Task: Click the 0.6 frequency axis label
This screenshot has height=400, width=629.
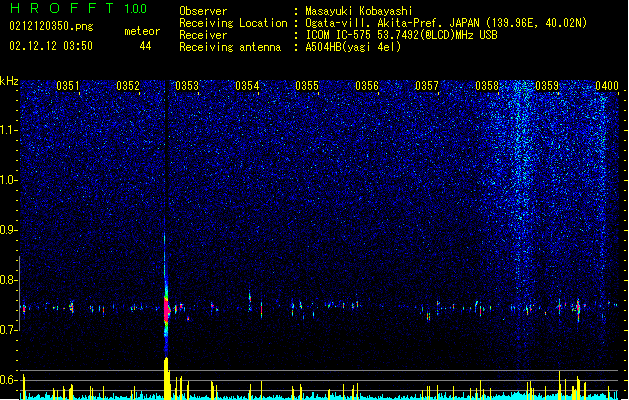Action: point(8,380)
